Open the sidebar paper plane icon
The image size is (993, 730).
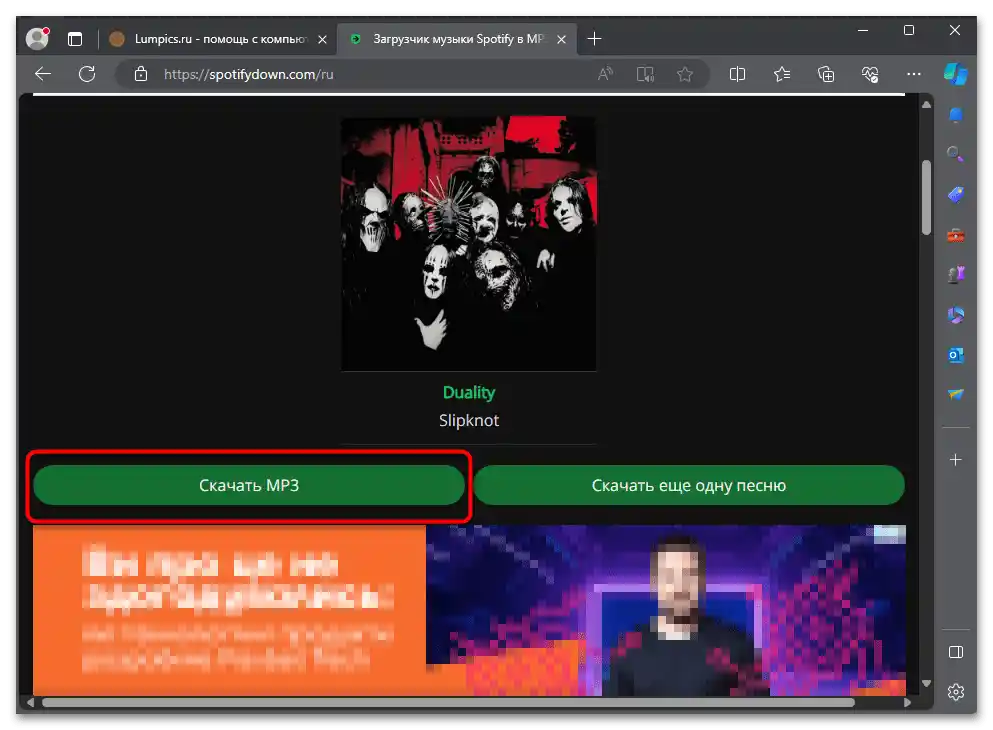pyautogui.click(x=956, y=394)
